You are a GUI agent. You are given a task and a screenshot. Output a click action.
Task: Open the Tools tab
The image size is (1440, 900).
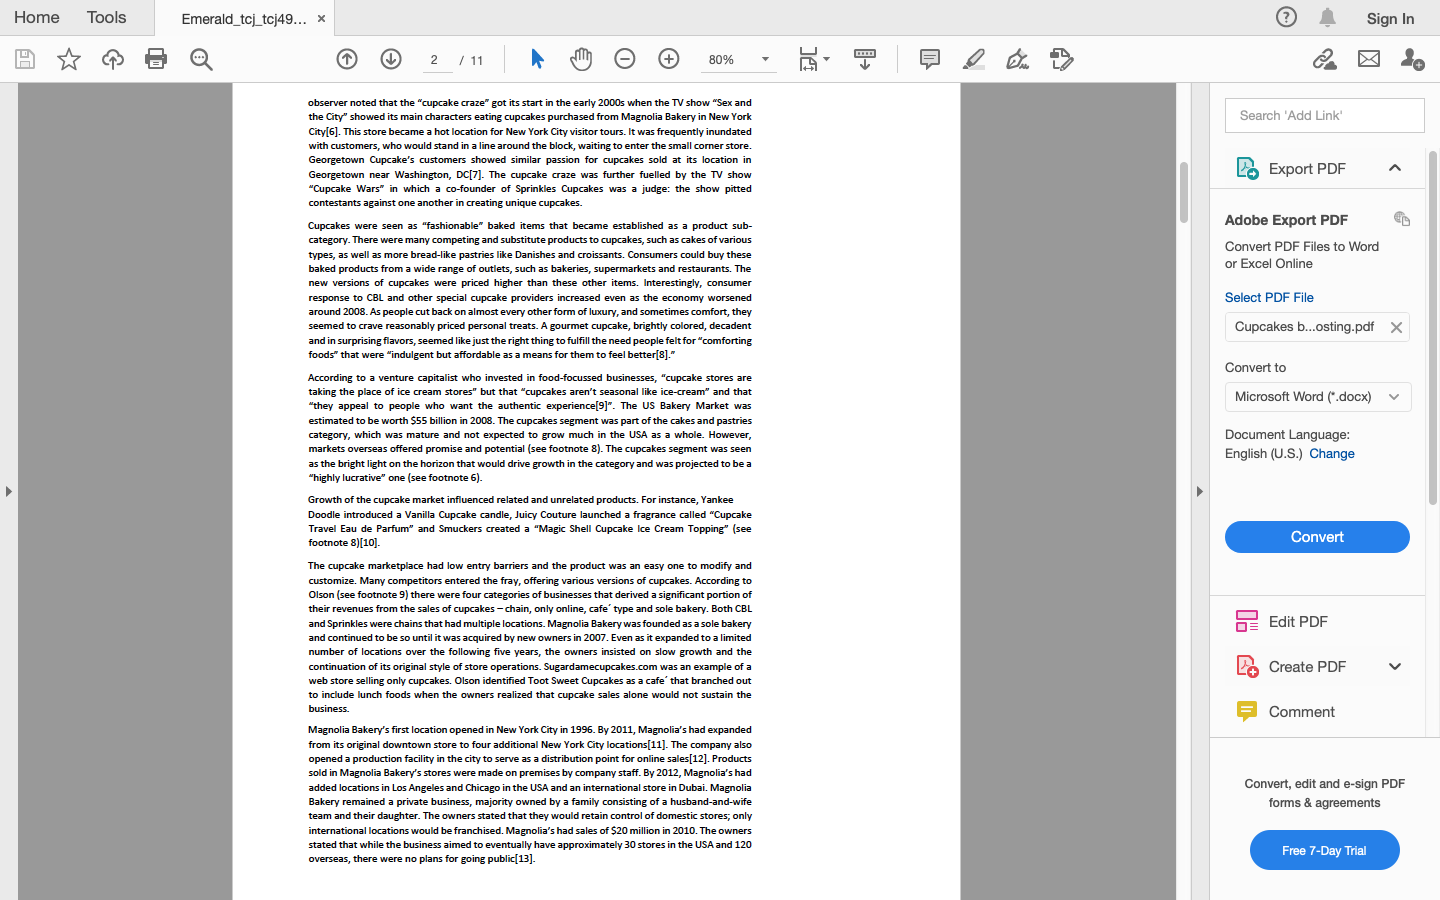[105, 17]
